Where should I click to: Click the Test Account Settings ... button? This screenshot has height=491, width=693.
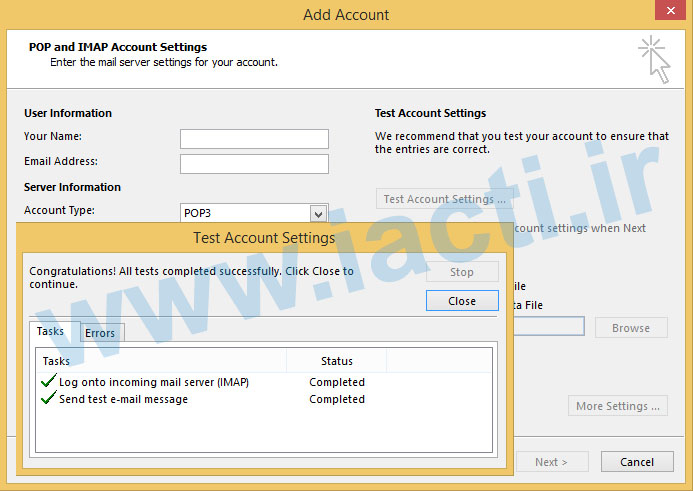(445, 199)
